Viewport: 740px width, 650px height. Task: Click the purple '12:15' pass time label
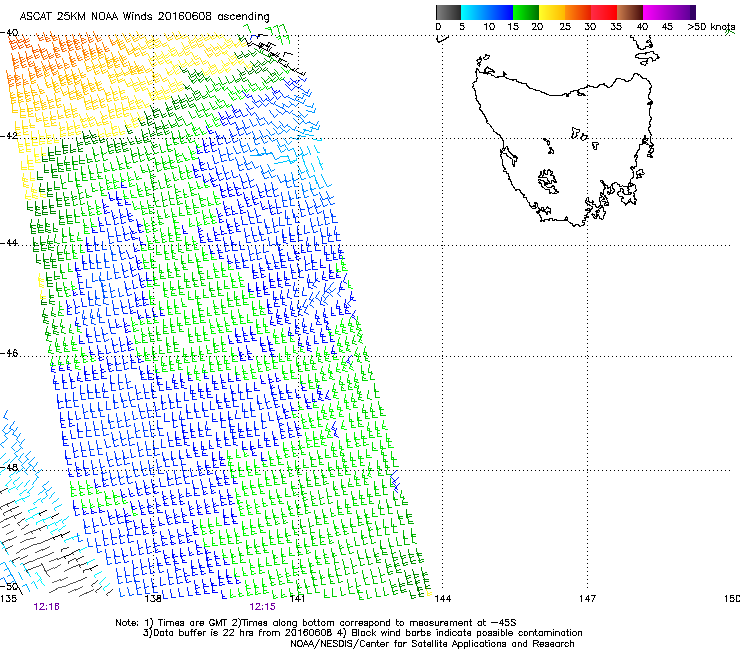point(262,607)
